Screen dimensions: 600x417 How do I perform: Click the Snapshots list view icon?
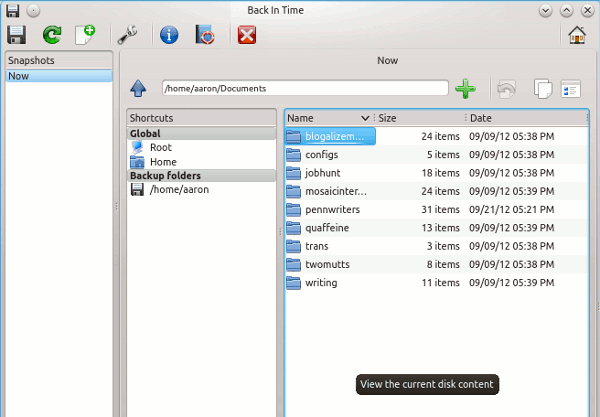pos(571,89)
